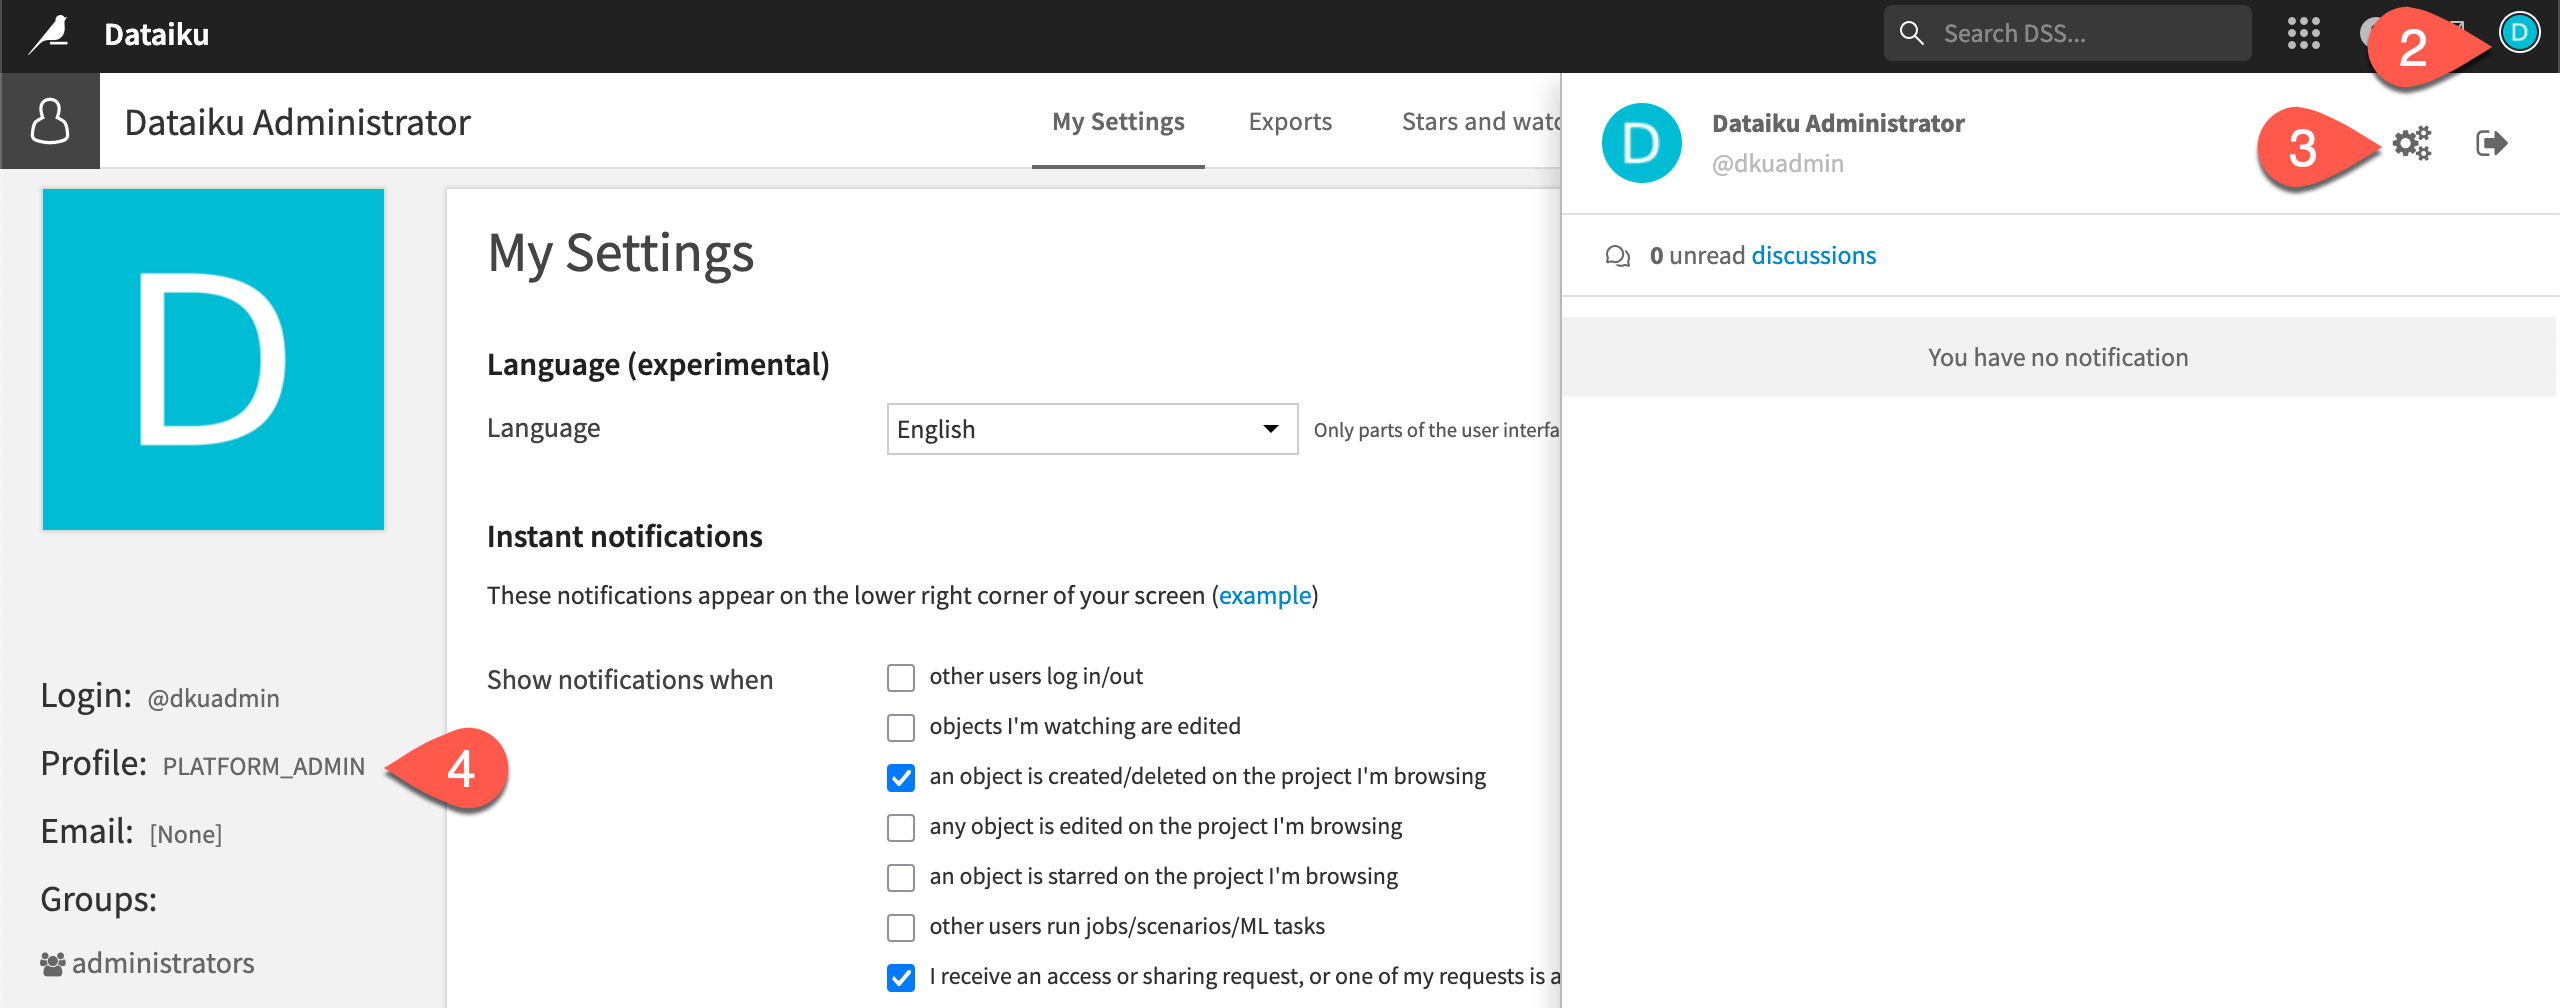Image resolution: width=2560 pixels, height=1008 pixels.
Task: Focus the Search DSS field
Action: (x=2067, y=33)
